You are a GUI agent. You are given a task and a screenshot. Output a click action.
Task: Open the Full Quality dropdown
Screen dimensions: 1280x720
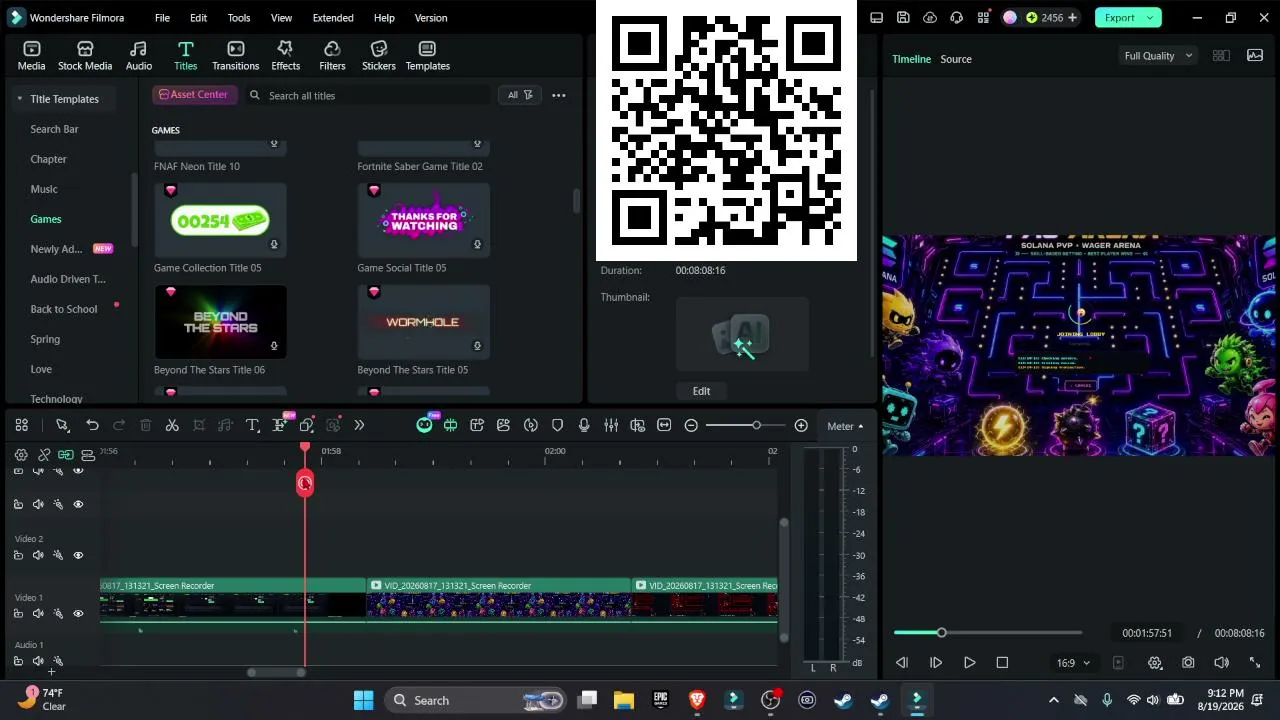point(1158,56)
